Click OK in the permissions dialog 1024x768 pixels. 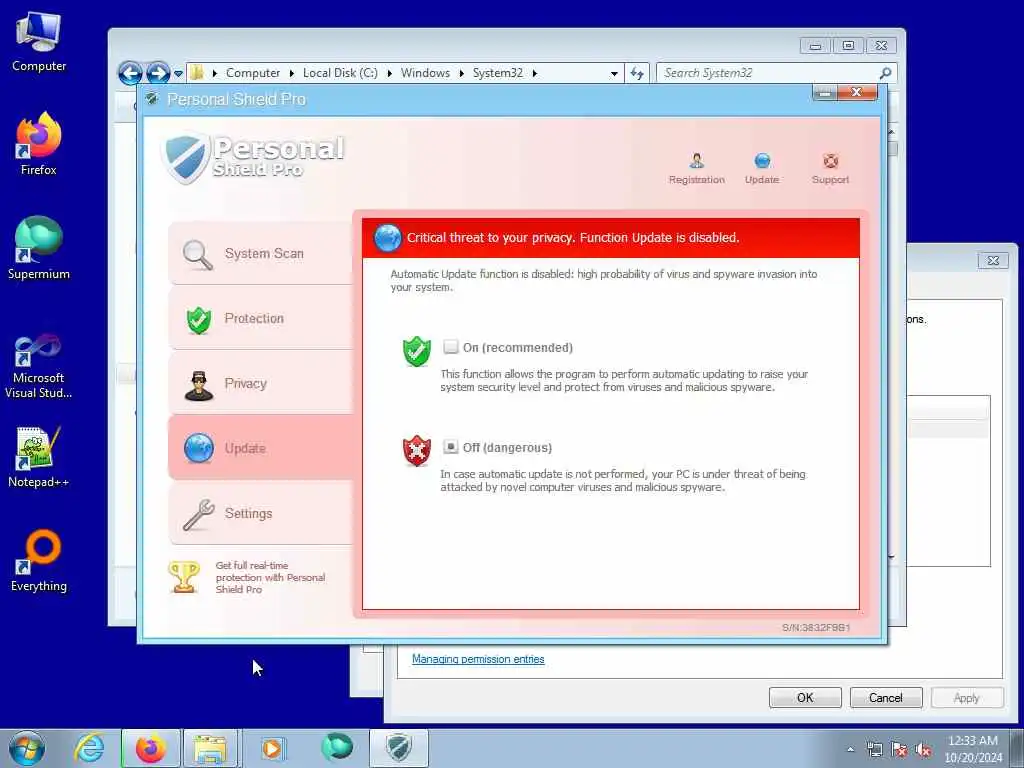[805, 697]
